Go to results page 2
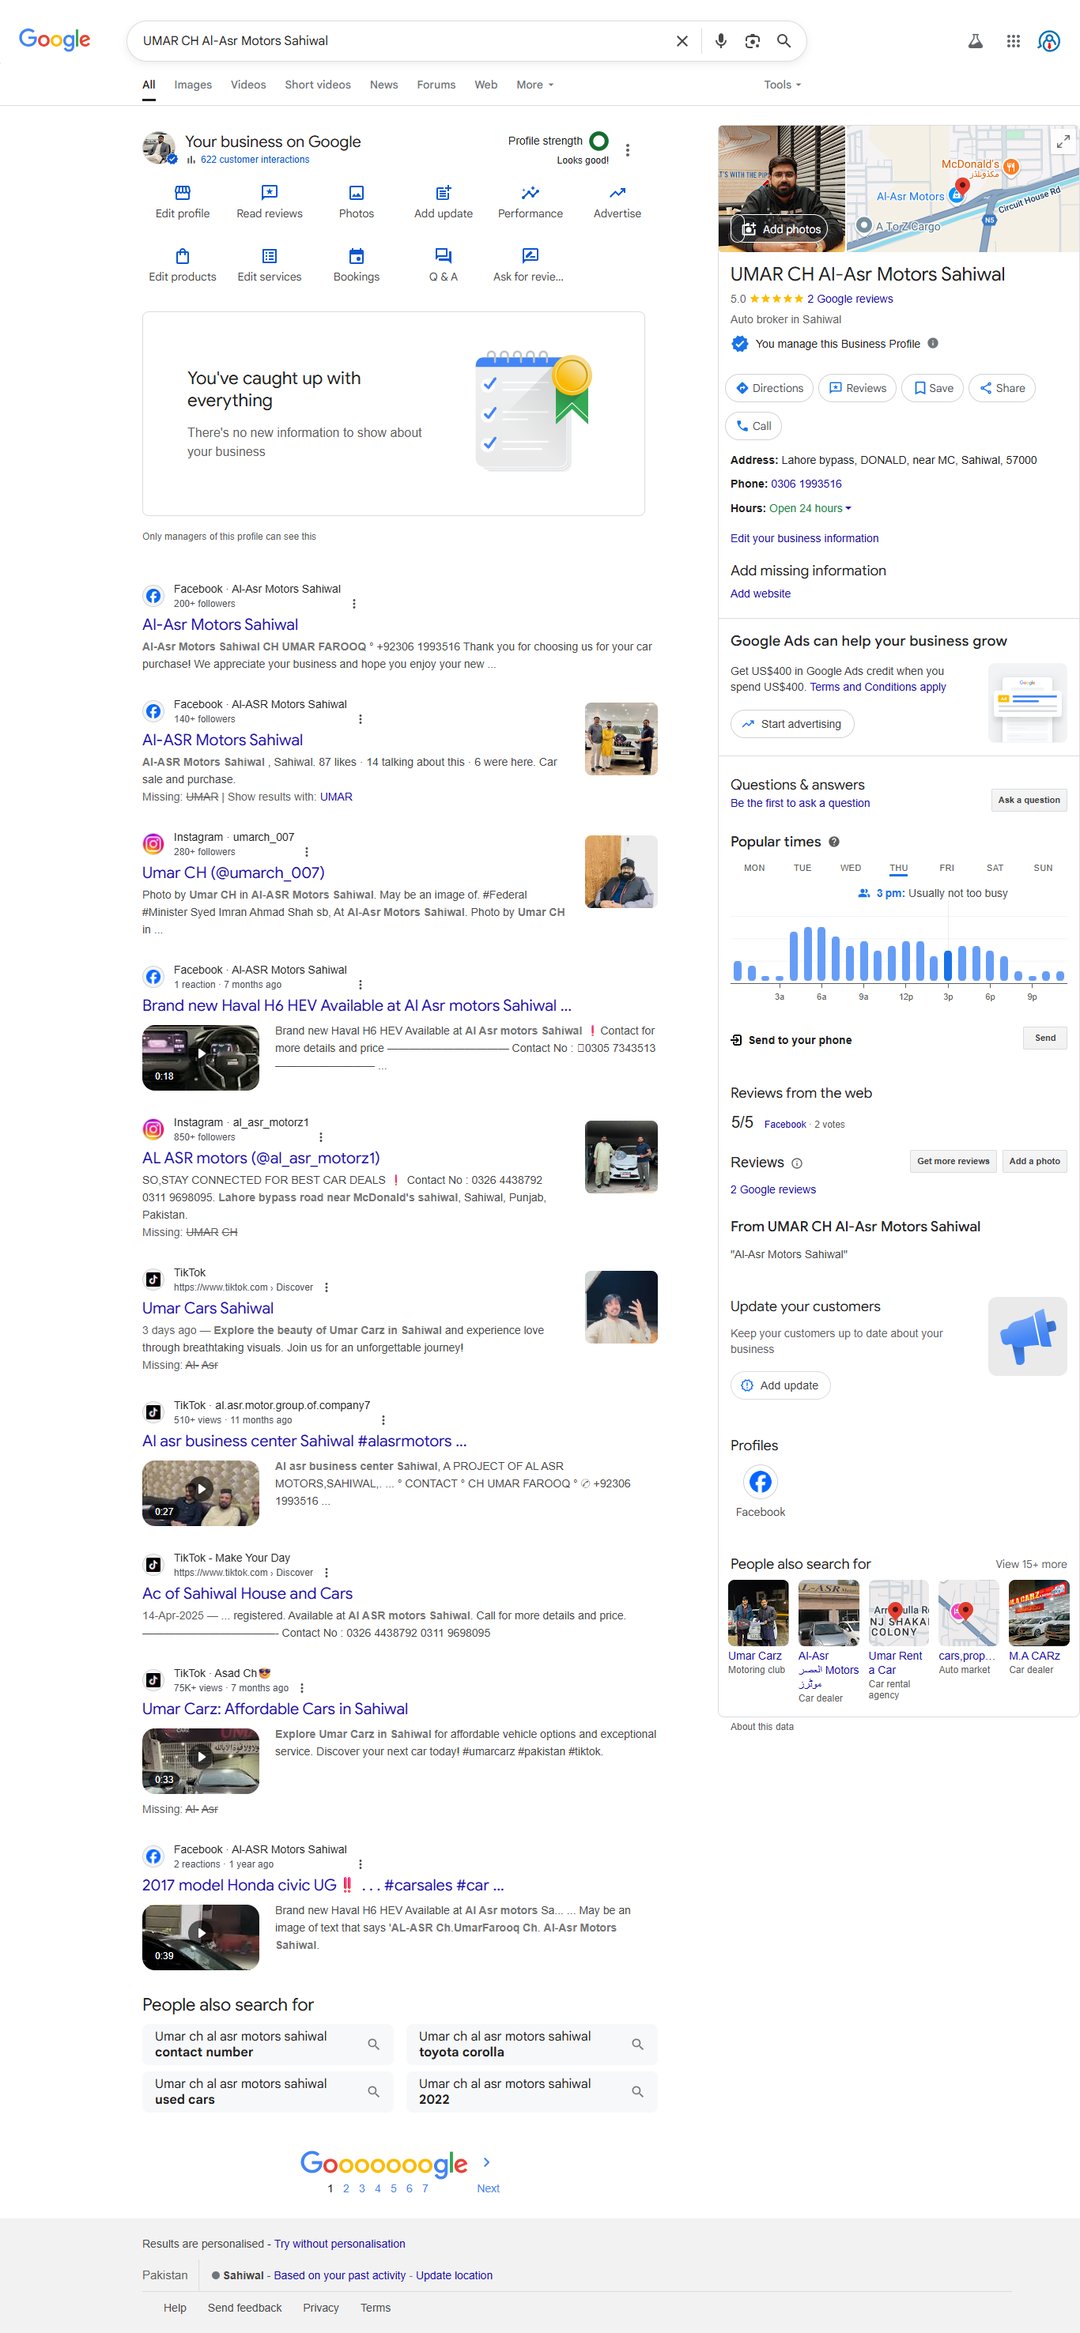The height and width of the screenshot is (2333, 1080). [346, 2189]
